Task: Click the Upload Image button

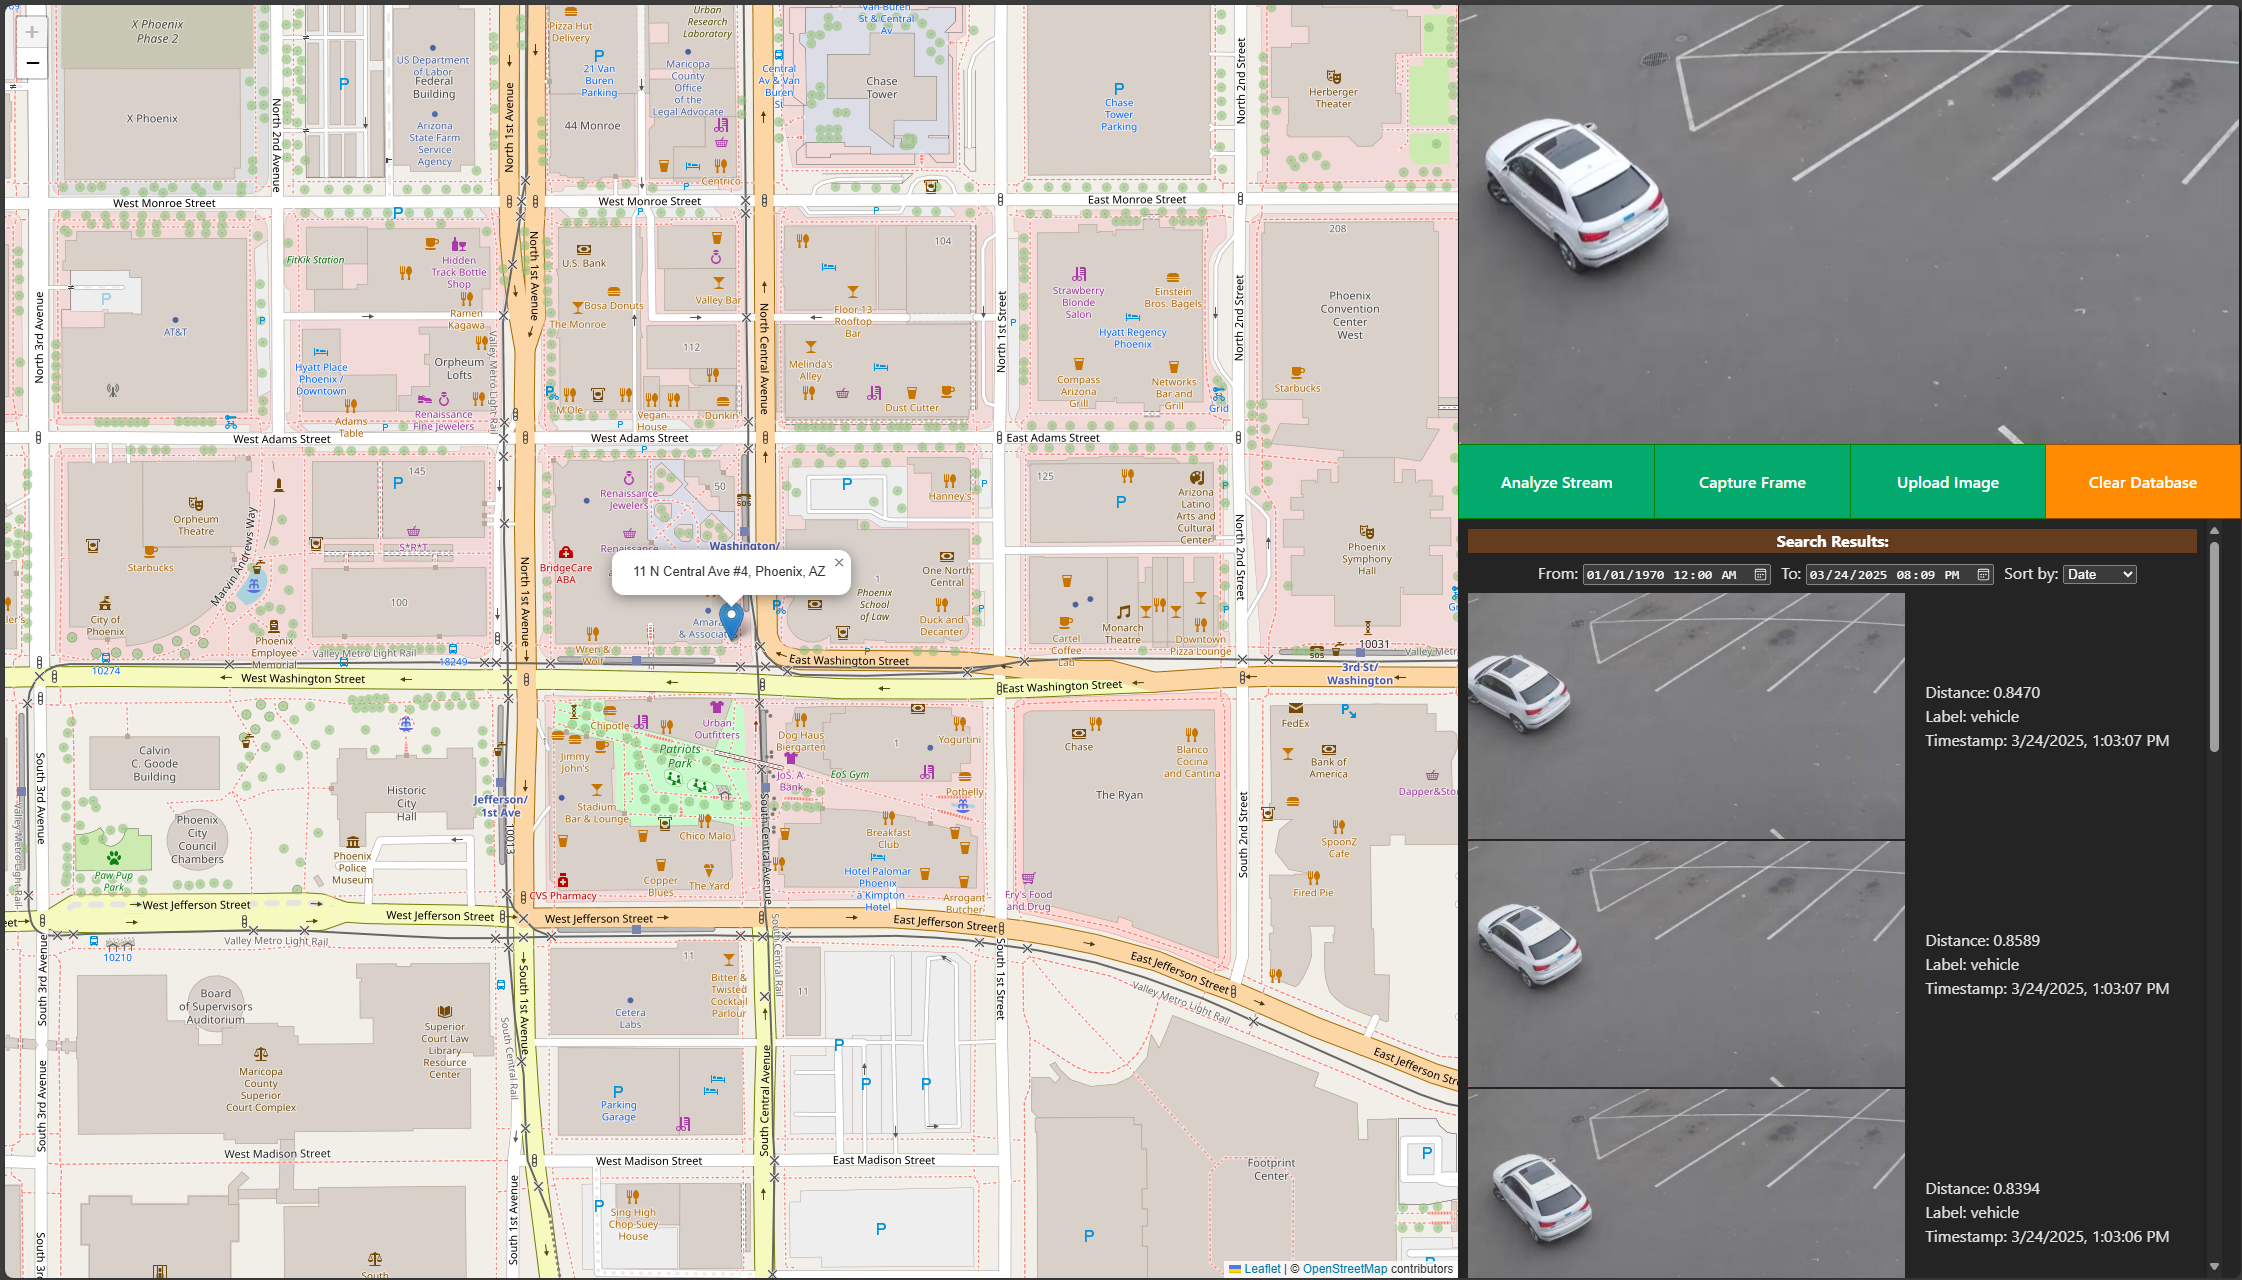Action: point(1947,482)
